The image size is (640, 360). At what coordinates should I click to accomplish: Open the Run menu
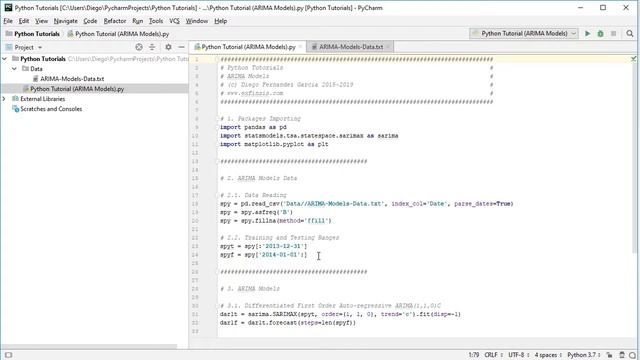(x=138, y=21)
